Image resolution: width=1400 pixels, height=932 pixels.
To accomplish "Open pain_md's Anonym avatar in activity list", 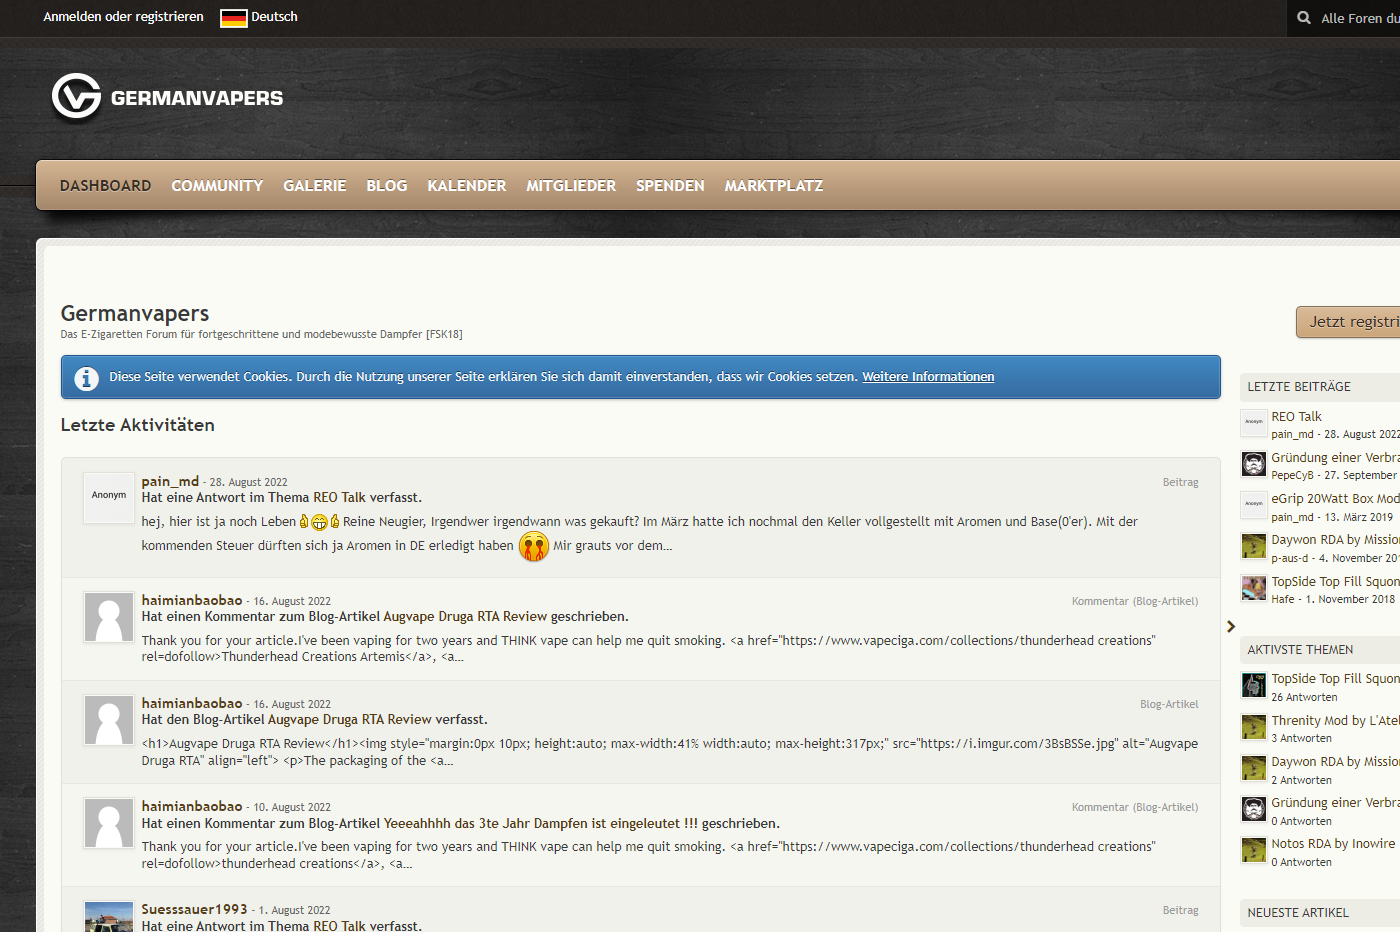I will pos(109,498).
